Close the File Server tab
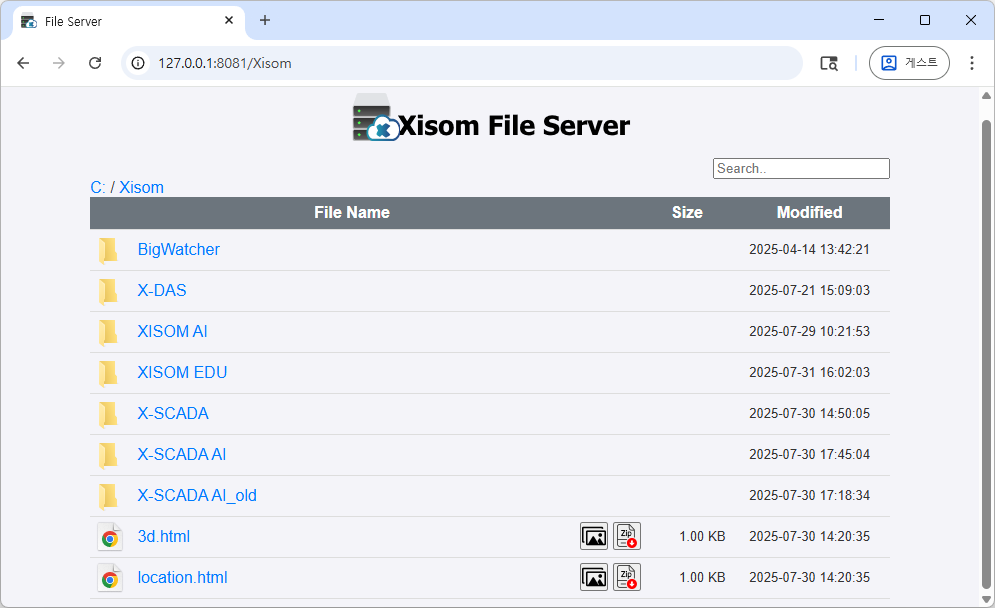 click(229, 20)
